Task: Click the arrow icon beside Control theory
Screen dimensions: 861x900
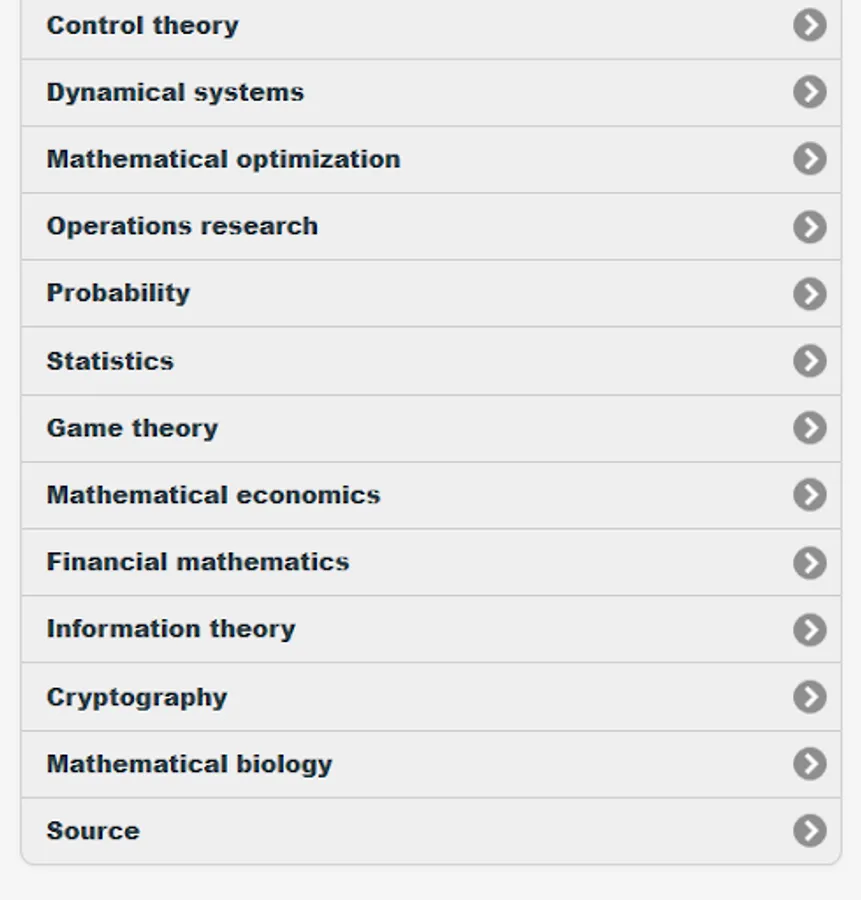Action: (x=810, y=25)
